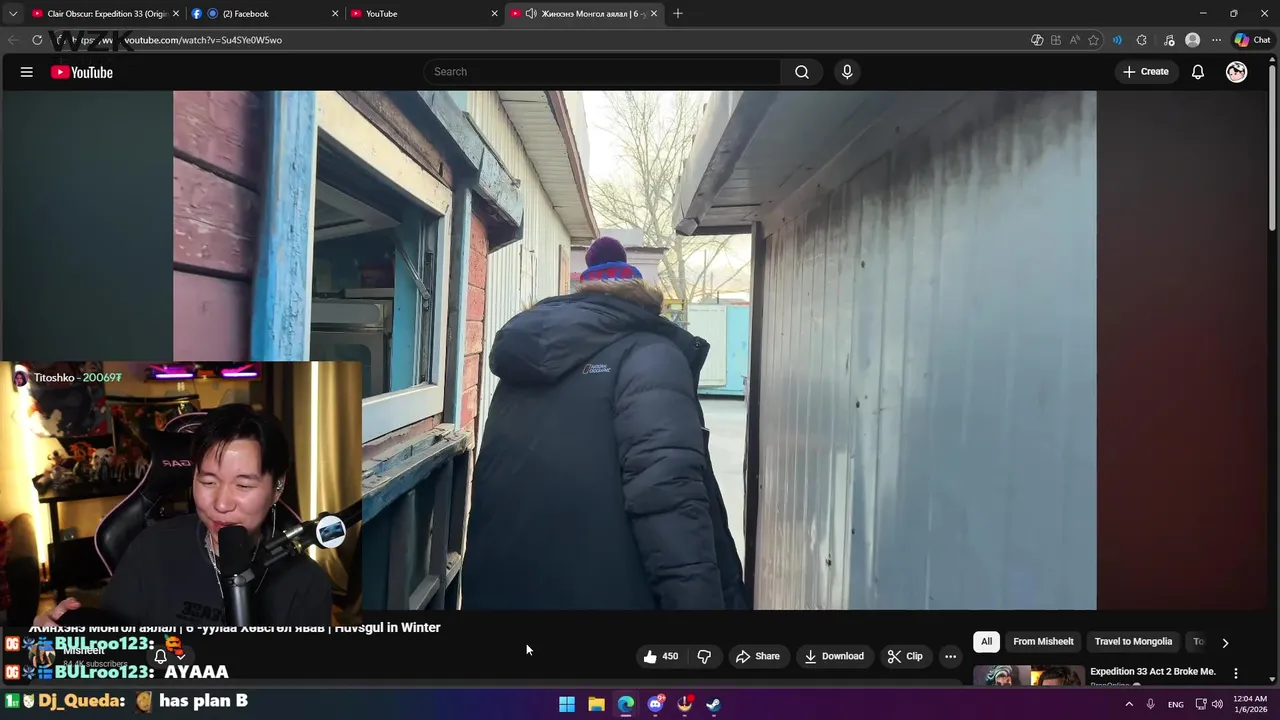The height and width of the screenshot is (720, 1280).
Task: Open YouTube notifications bell
Action: click(x=1198, y=72)
